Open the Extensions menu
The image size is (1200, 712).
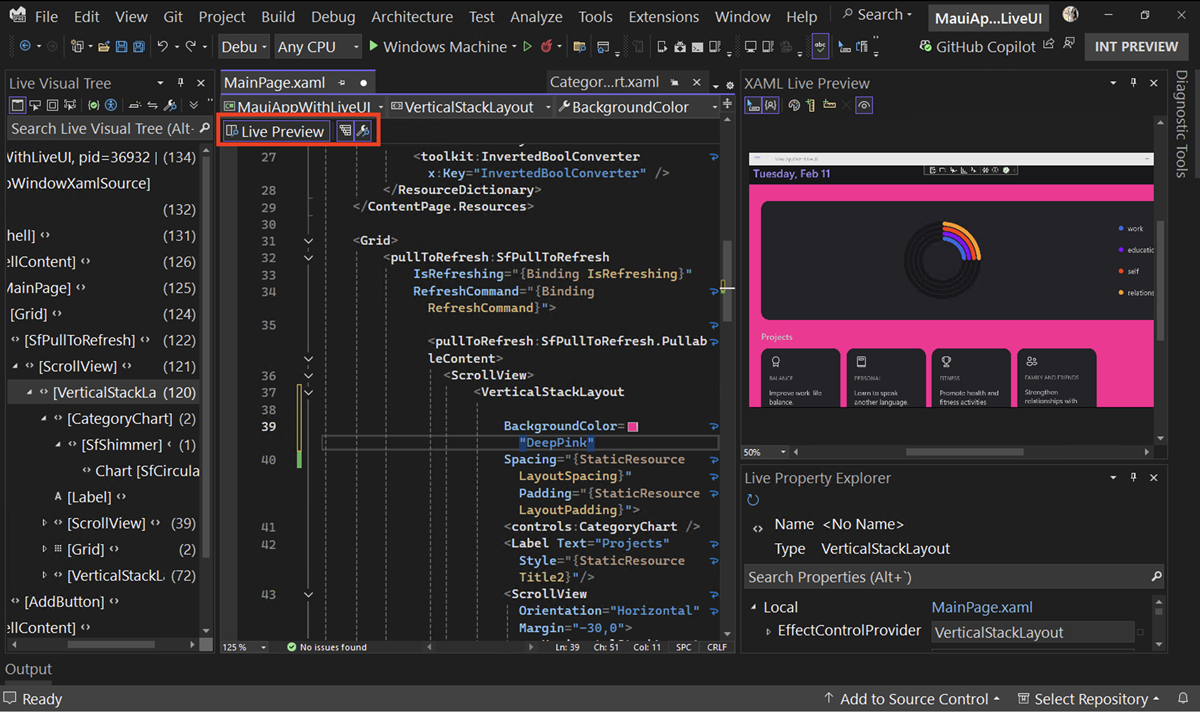(x=663, y=16)
